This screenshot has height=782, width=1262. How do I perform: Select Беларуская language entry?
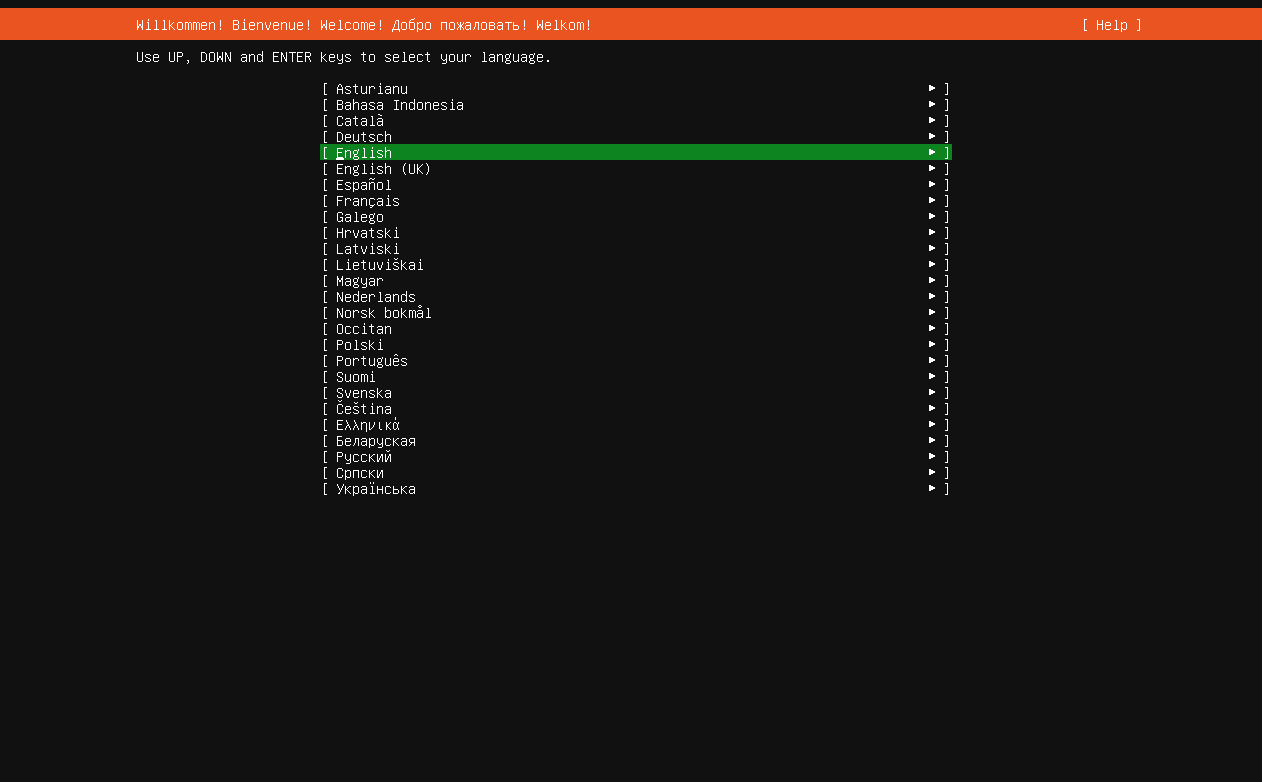(x=636, y=441)
